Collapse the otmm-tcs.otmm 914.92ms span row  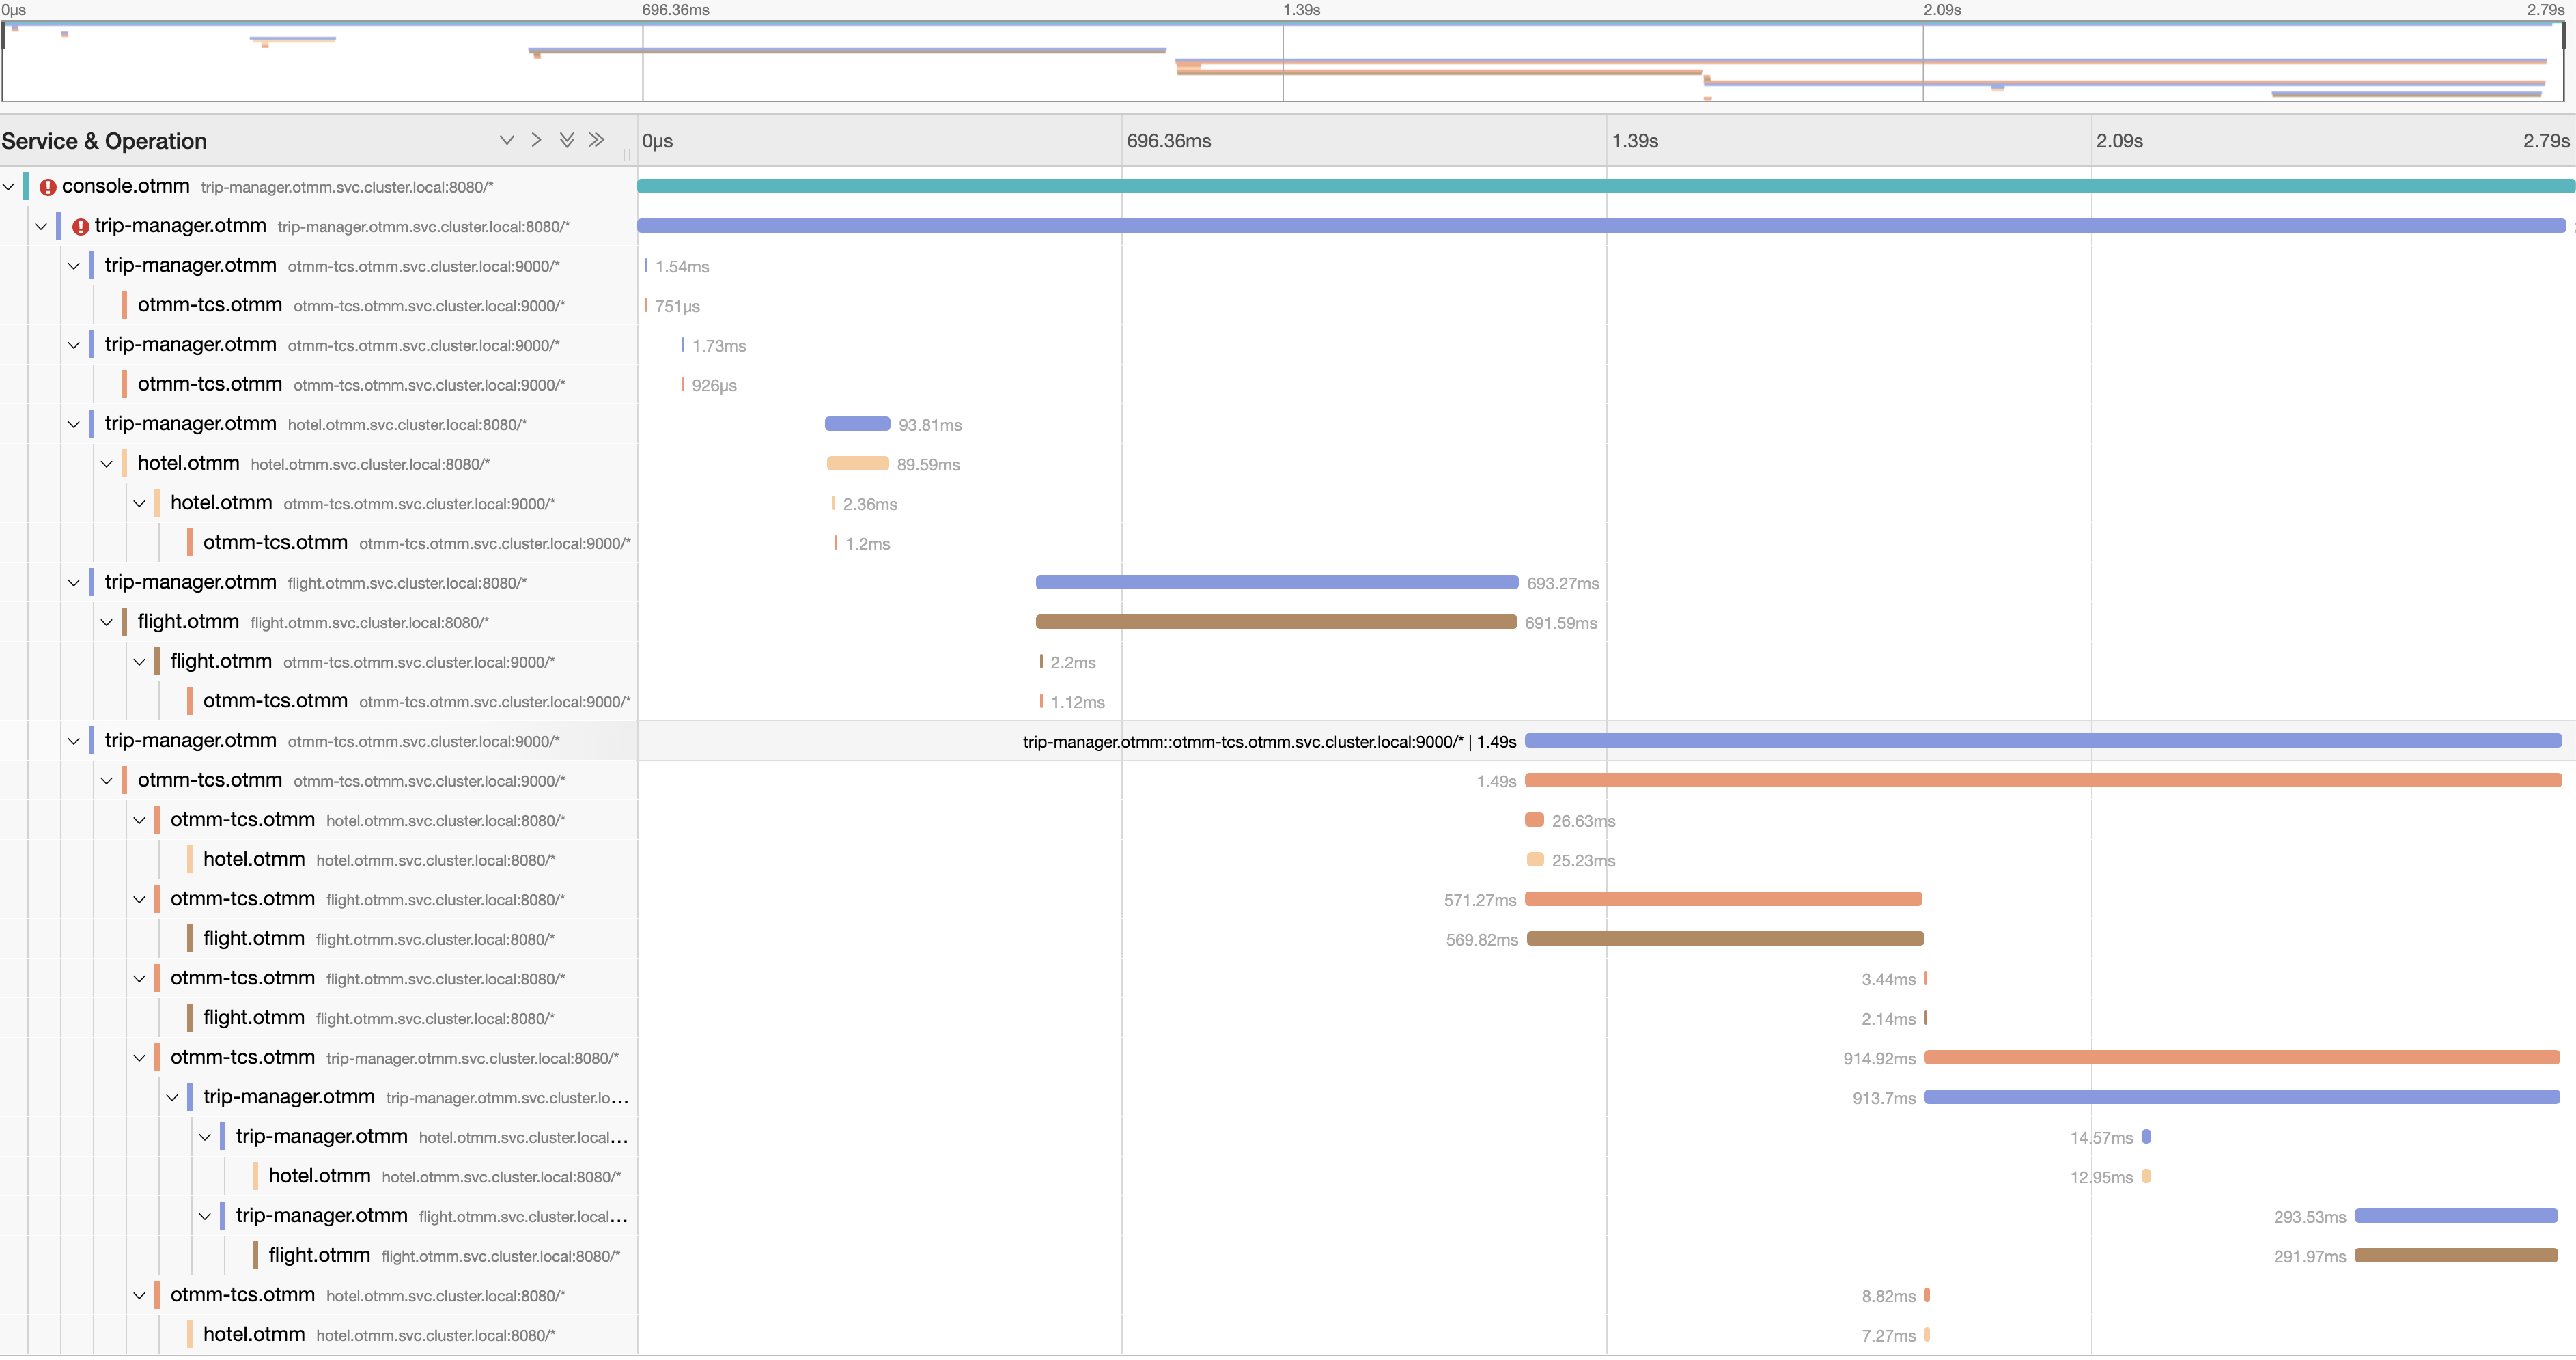pyautogui.click(x=140, y=1058)
